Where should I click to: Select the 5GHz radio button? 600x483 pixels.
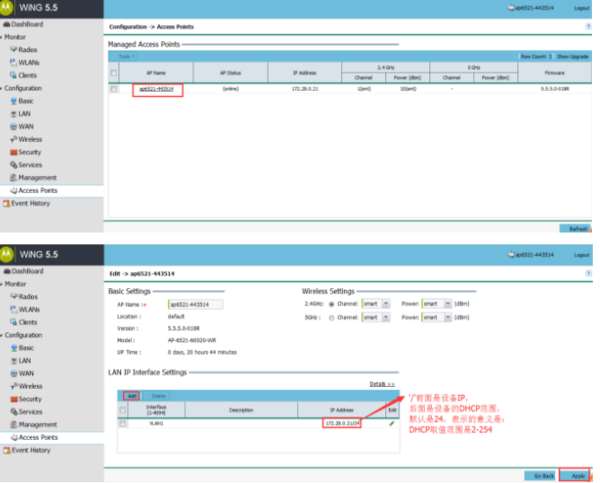[x=332, y=318]
